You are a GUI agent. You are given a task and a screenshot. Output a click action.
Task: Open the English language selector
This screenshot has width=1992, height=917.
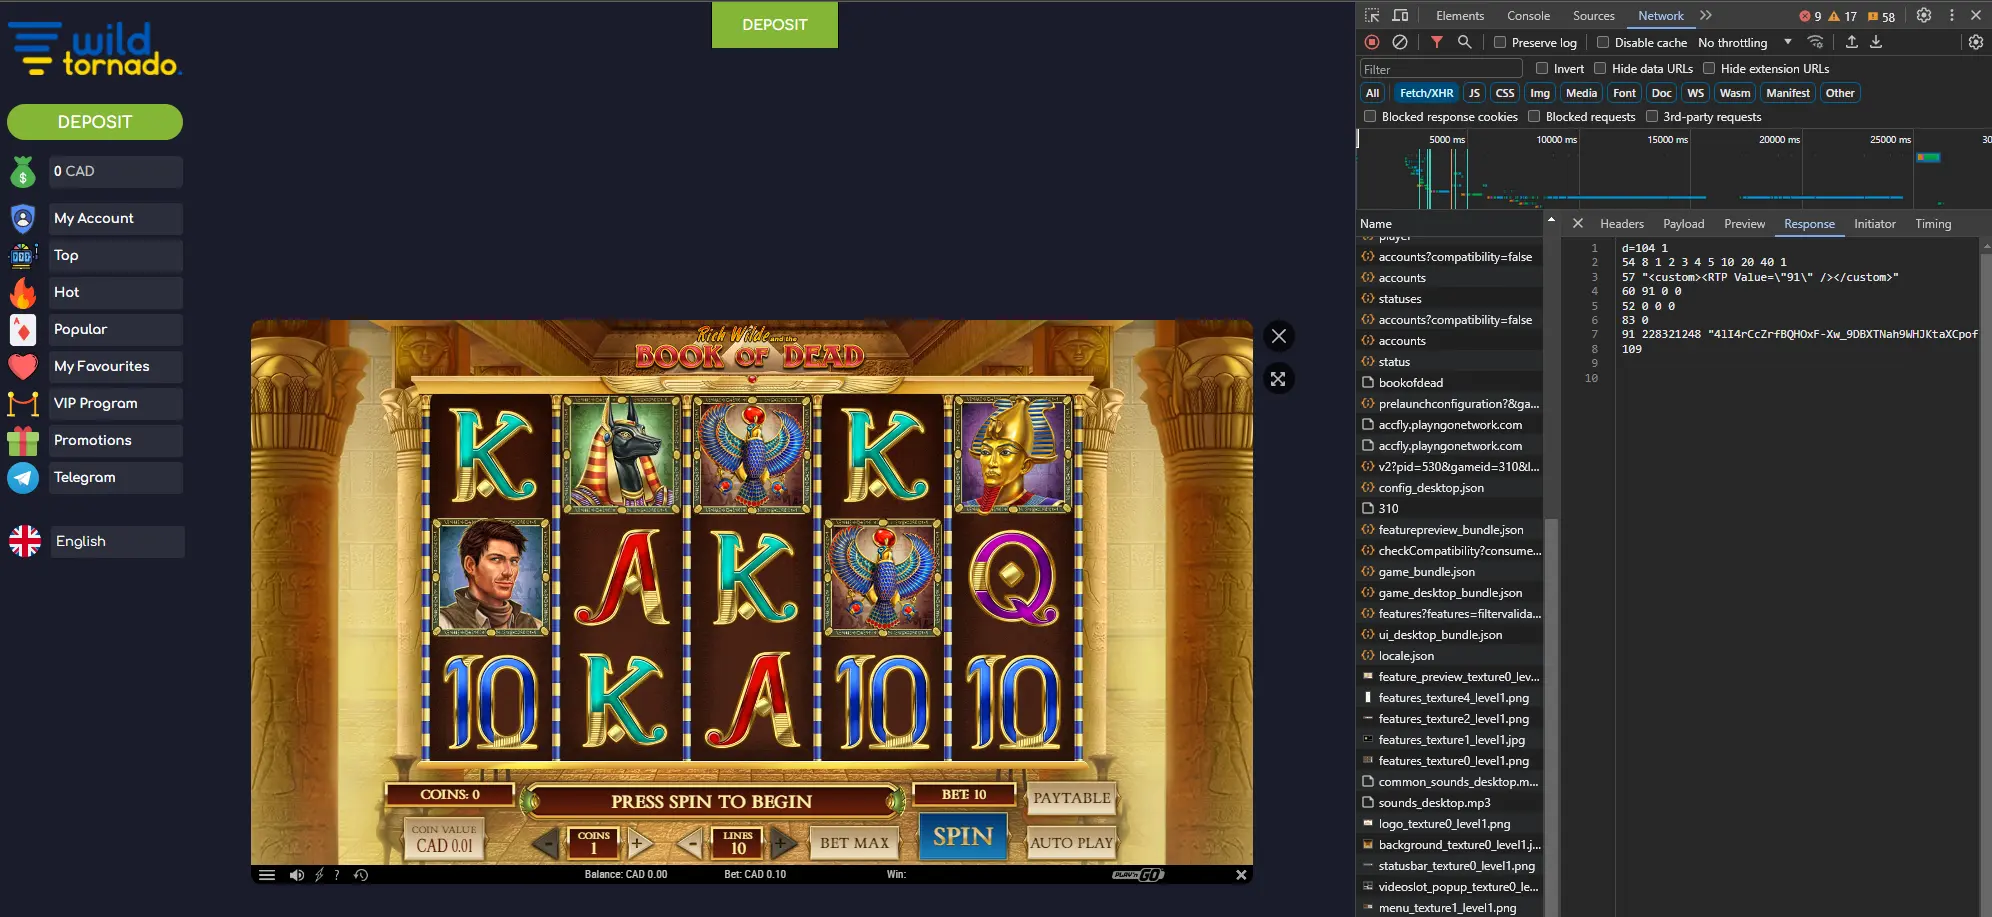pyautogui.click(x=117, y=541)
